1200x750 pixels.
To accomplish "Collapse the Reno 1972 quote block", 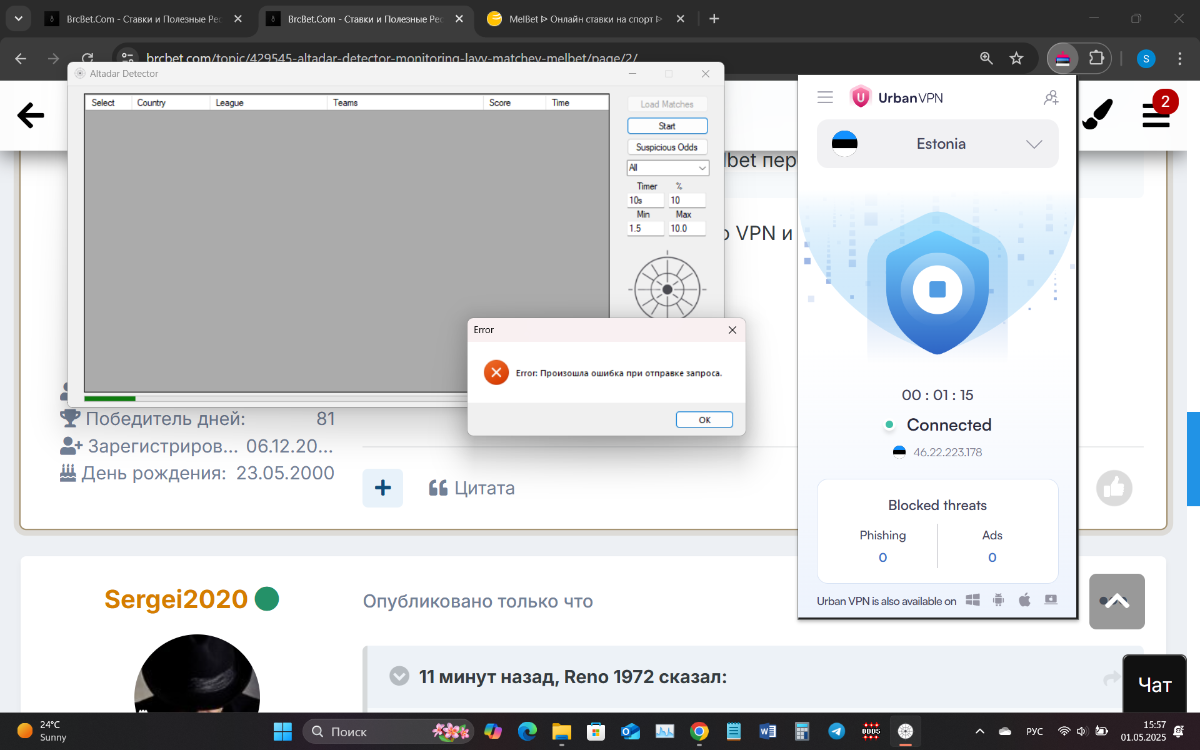I will click(x=399, y=677).
